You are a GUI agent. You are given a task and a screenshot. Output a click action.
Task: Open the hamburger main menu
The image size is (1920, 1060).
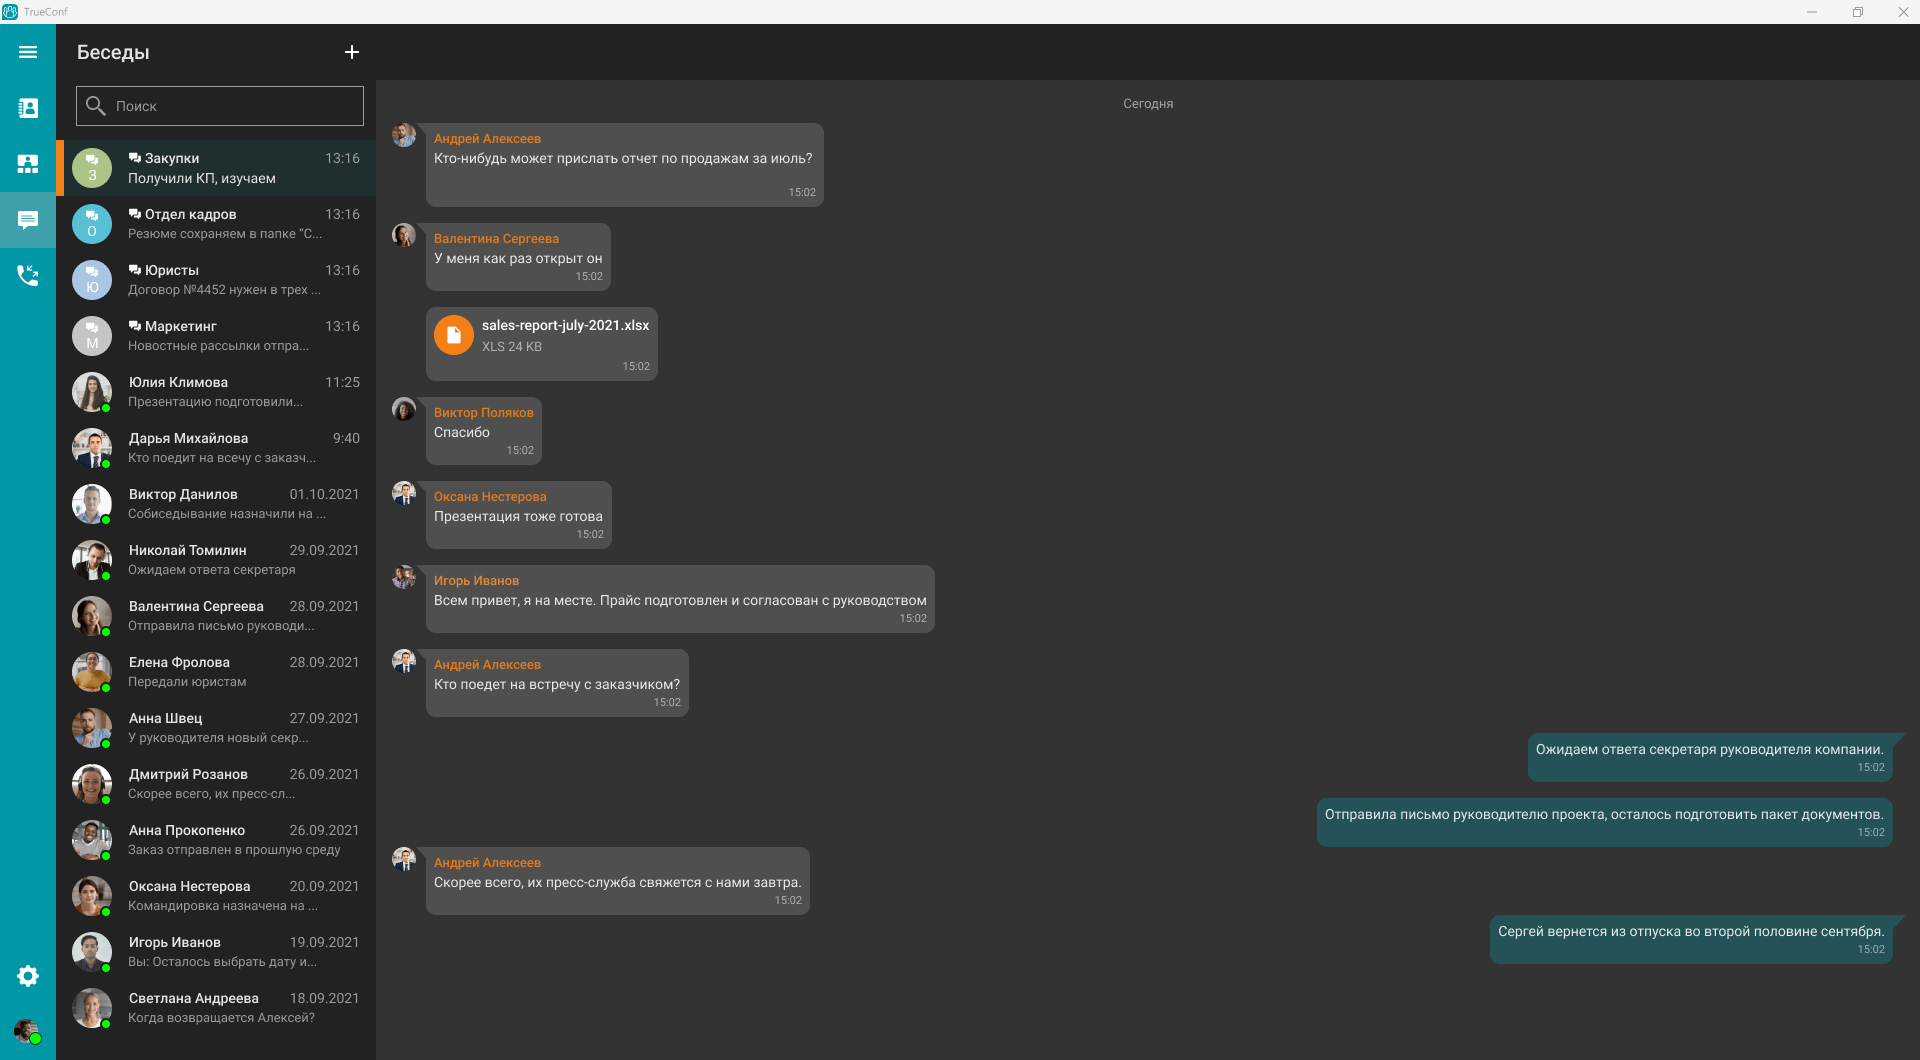click(28, 52)
